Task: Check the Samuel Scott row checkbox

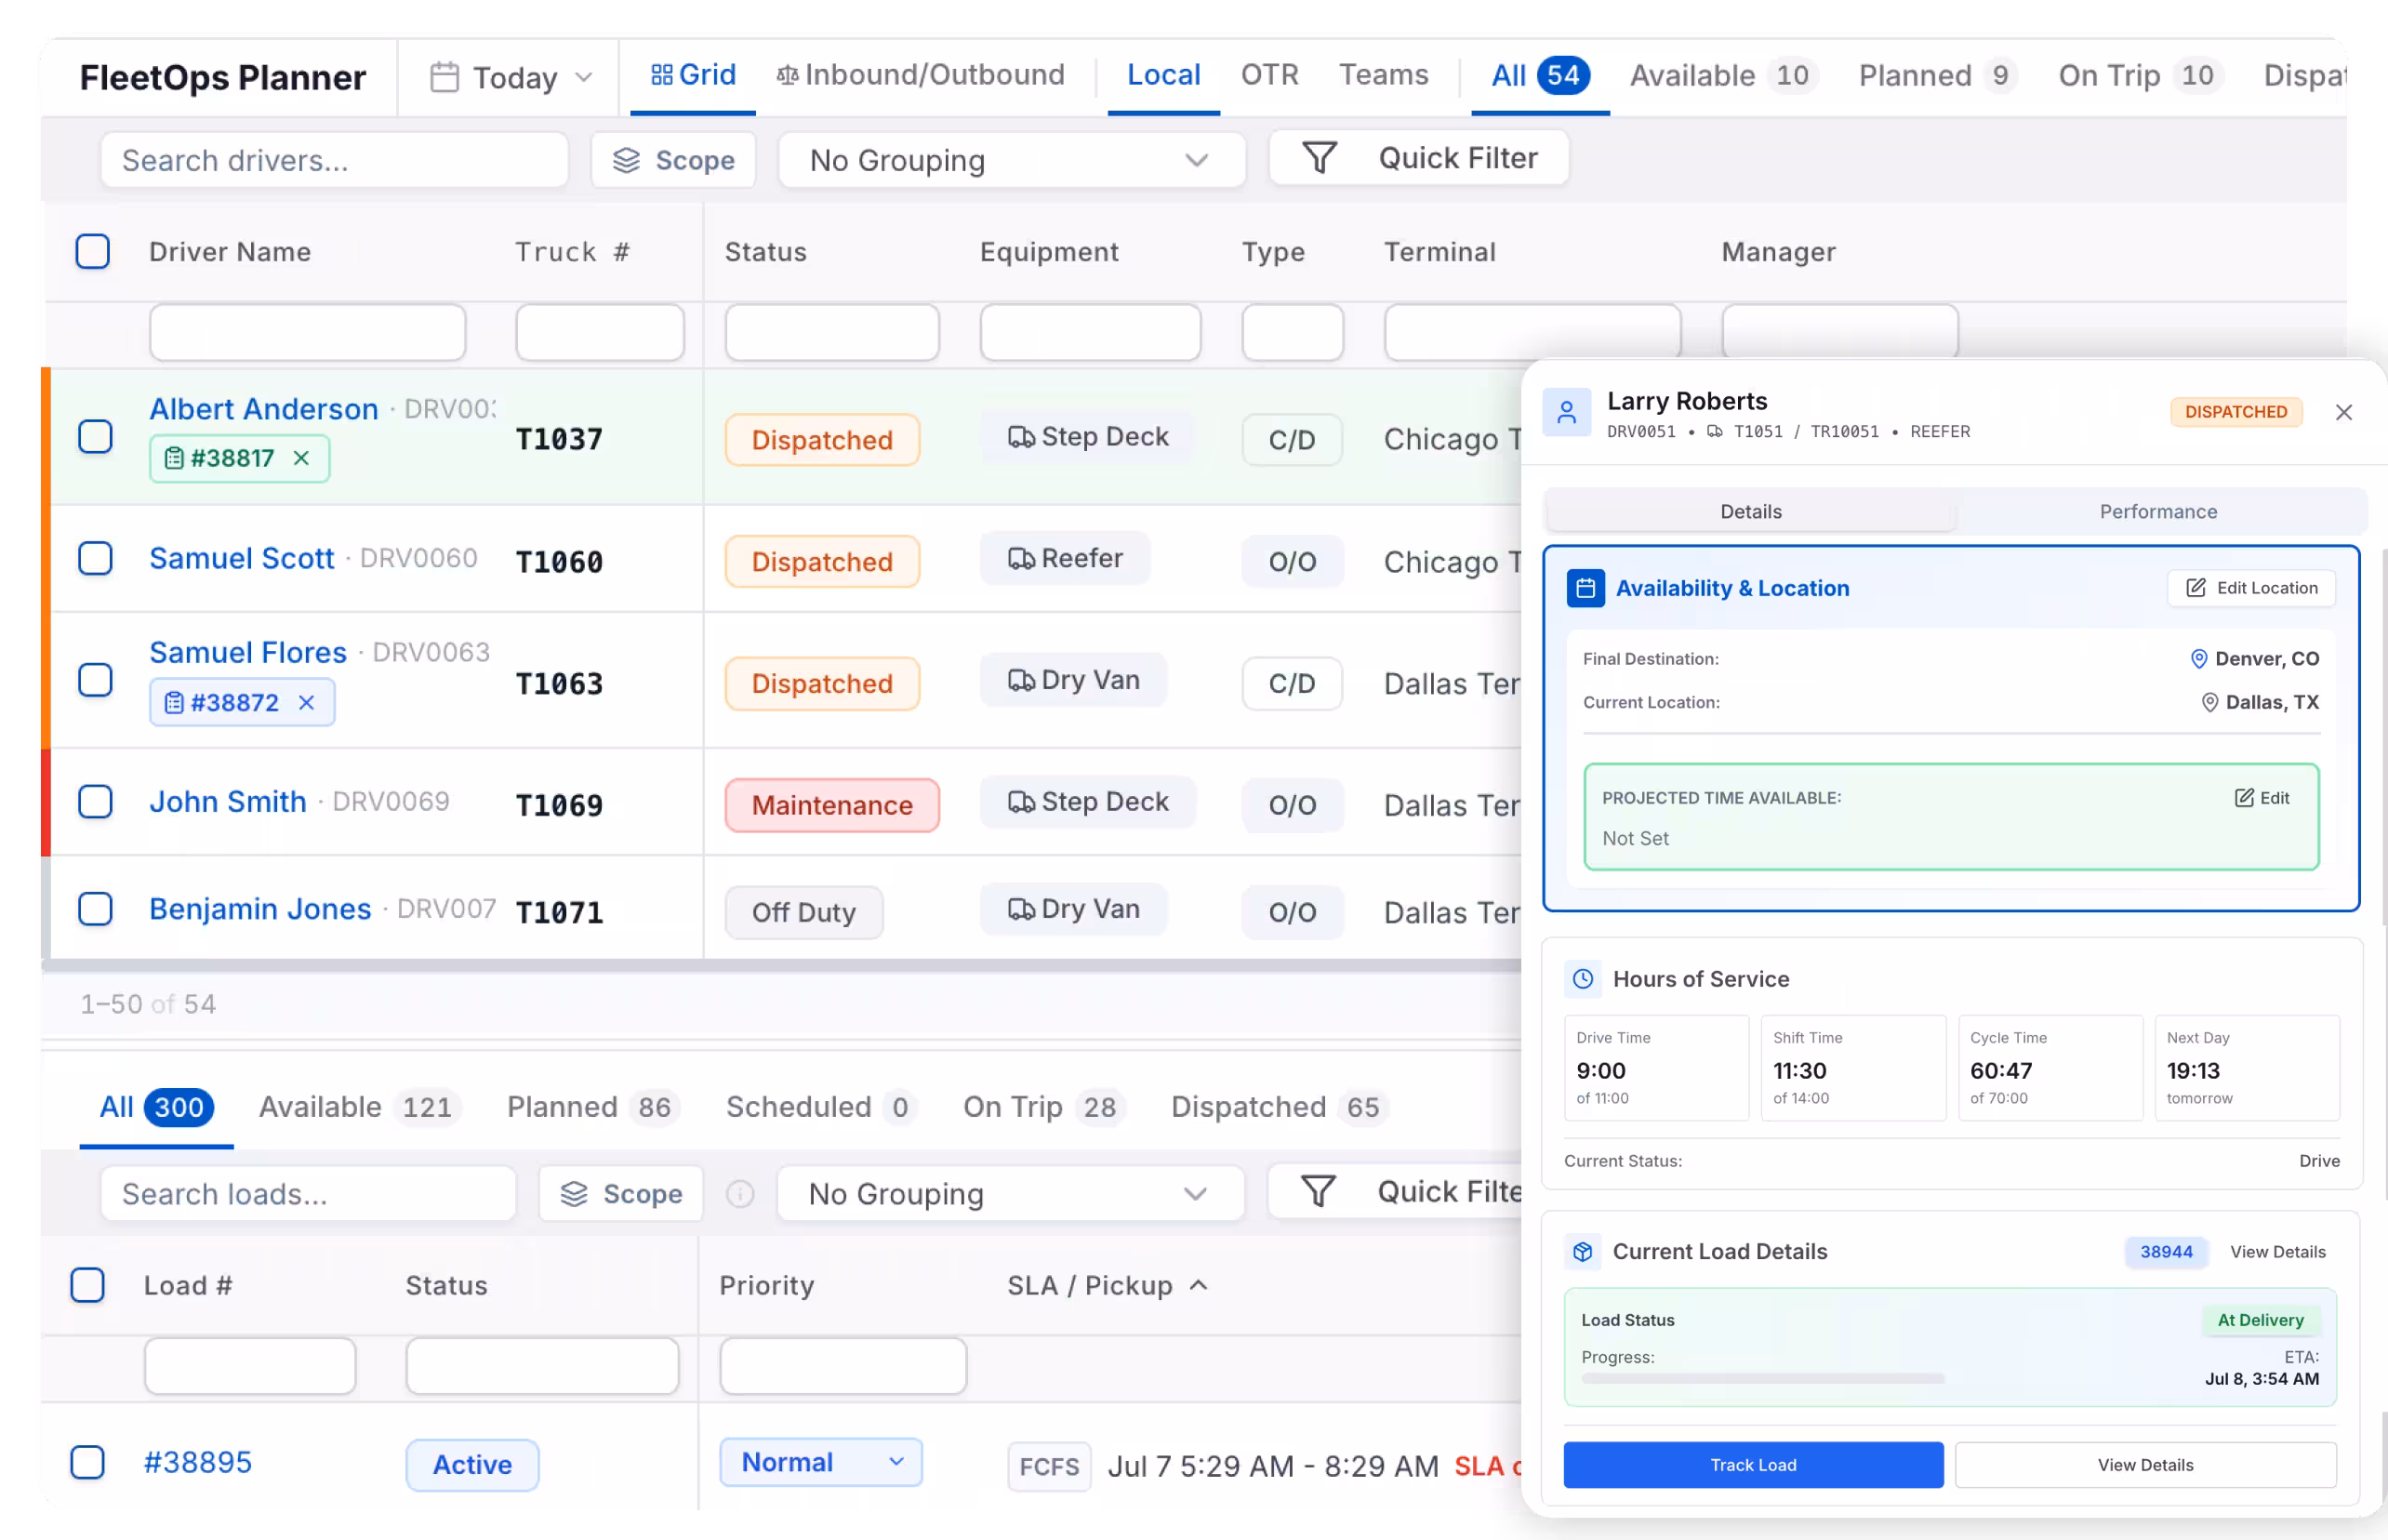Action: coord(95,558)
